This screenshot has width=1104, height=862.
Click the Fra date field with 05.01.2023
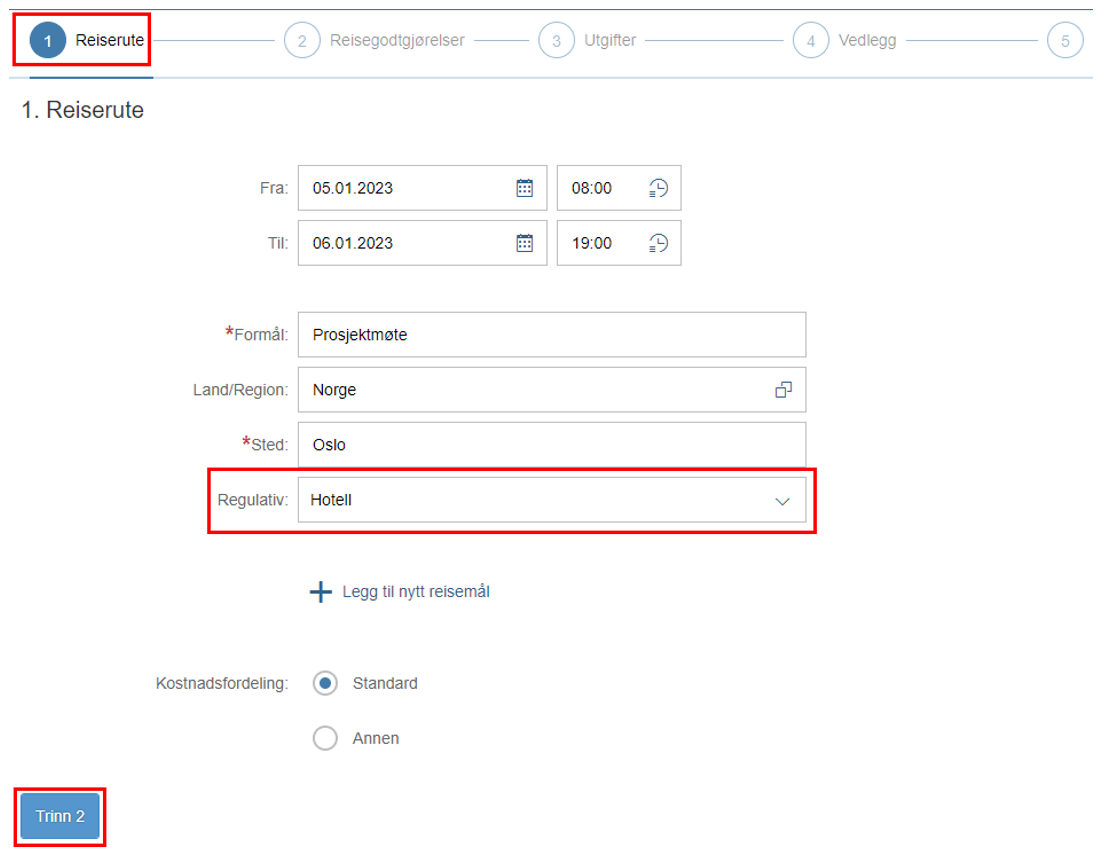coord(422,188)
